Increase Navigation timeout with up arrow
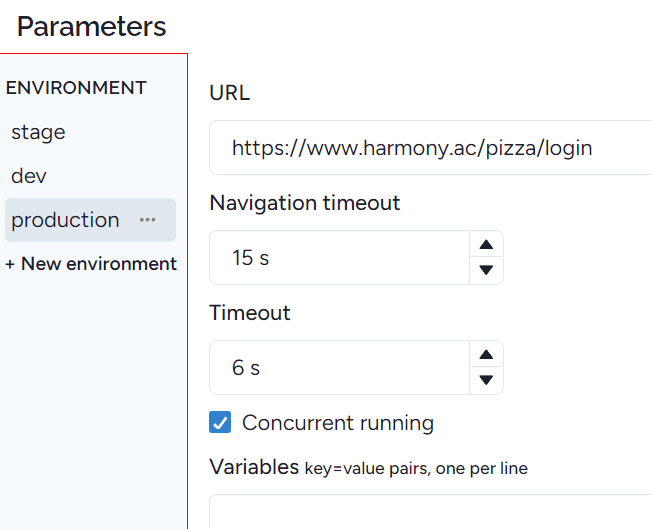Viewport: 652px width, 529px height. [x=486, y=245]
